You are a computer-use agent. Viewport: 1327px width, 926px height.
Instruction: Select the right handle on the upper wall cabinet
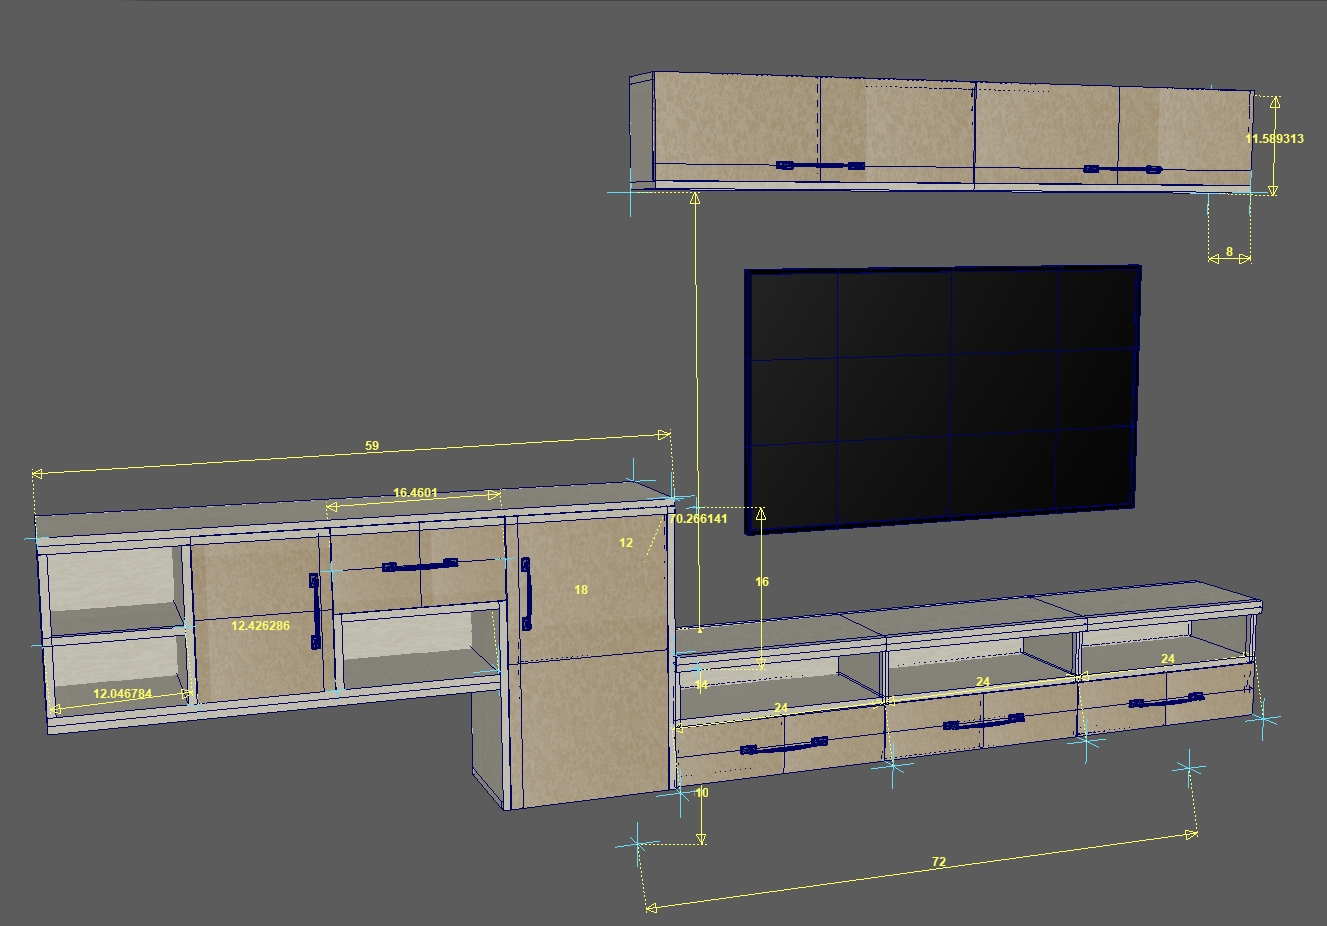(1122, 170)
